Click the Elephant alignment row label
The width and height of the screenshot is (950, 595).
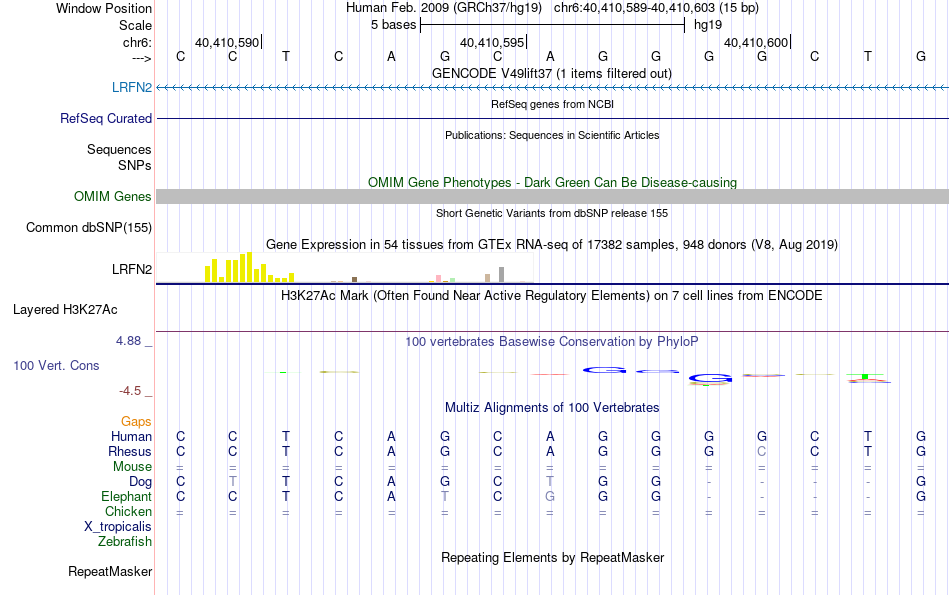[126, 497]
